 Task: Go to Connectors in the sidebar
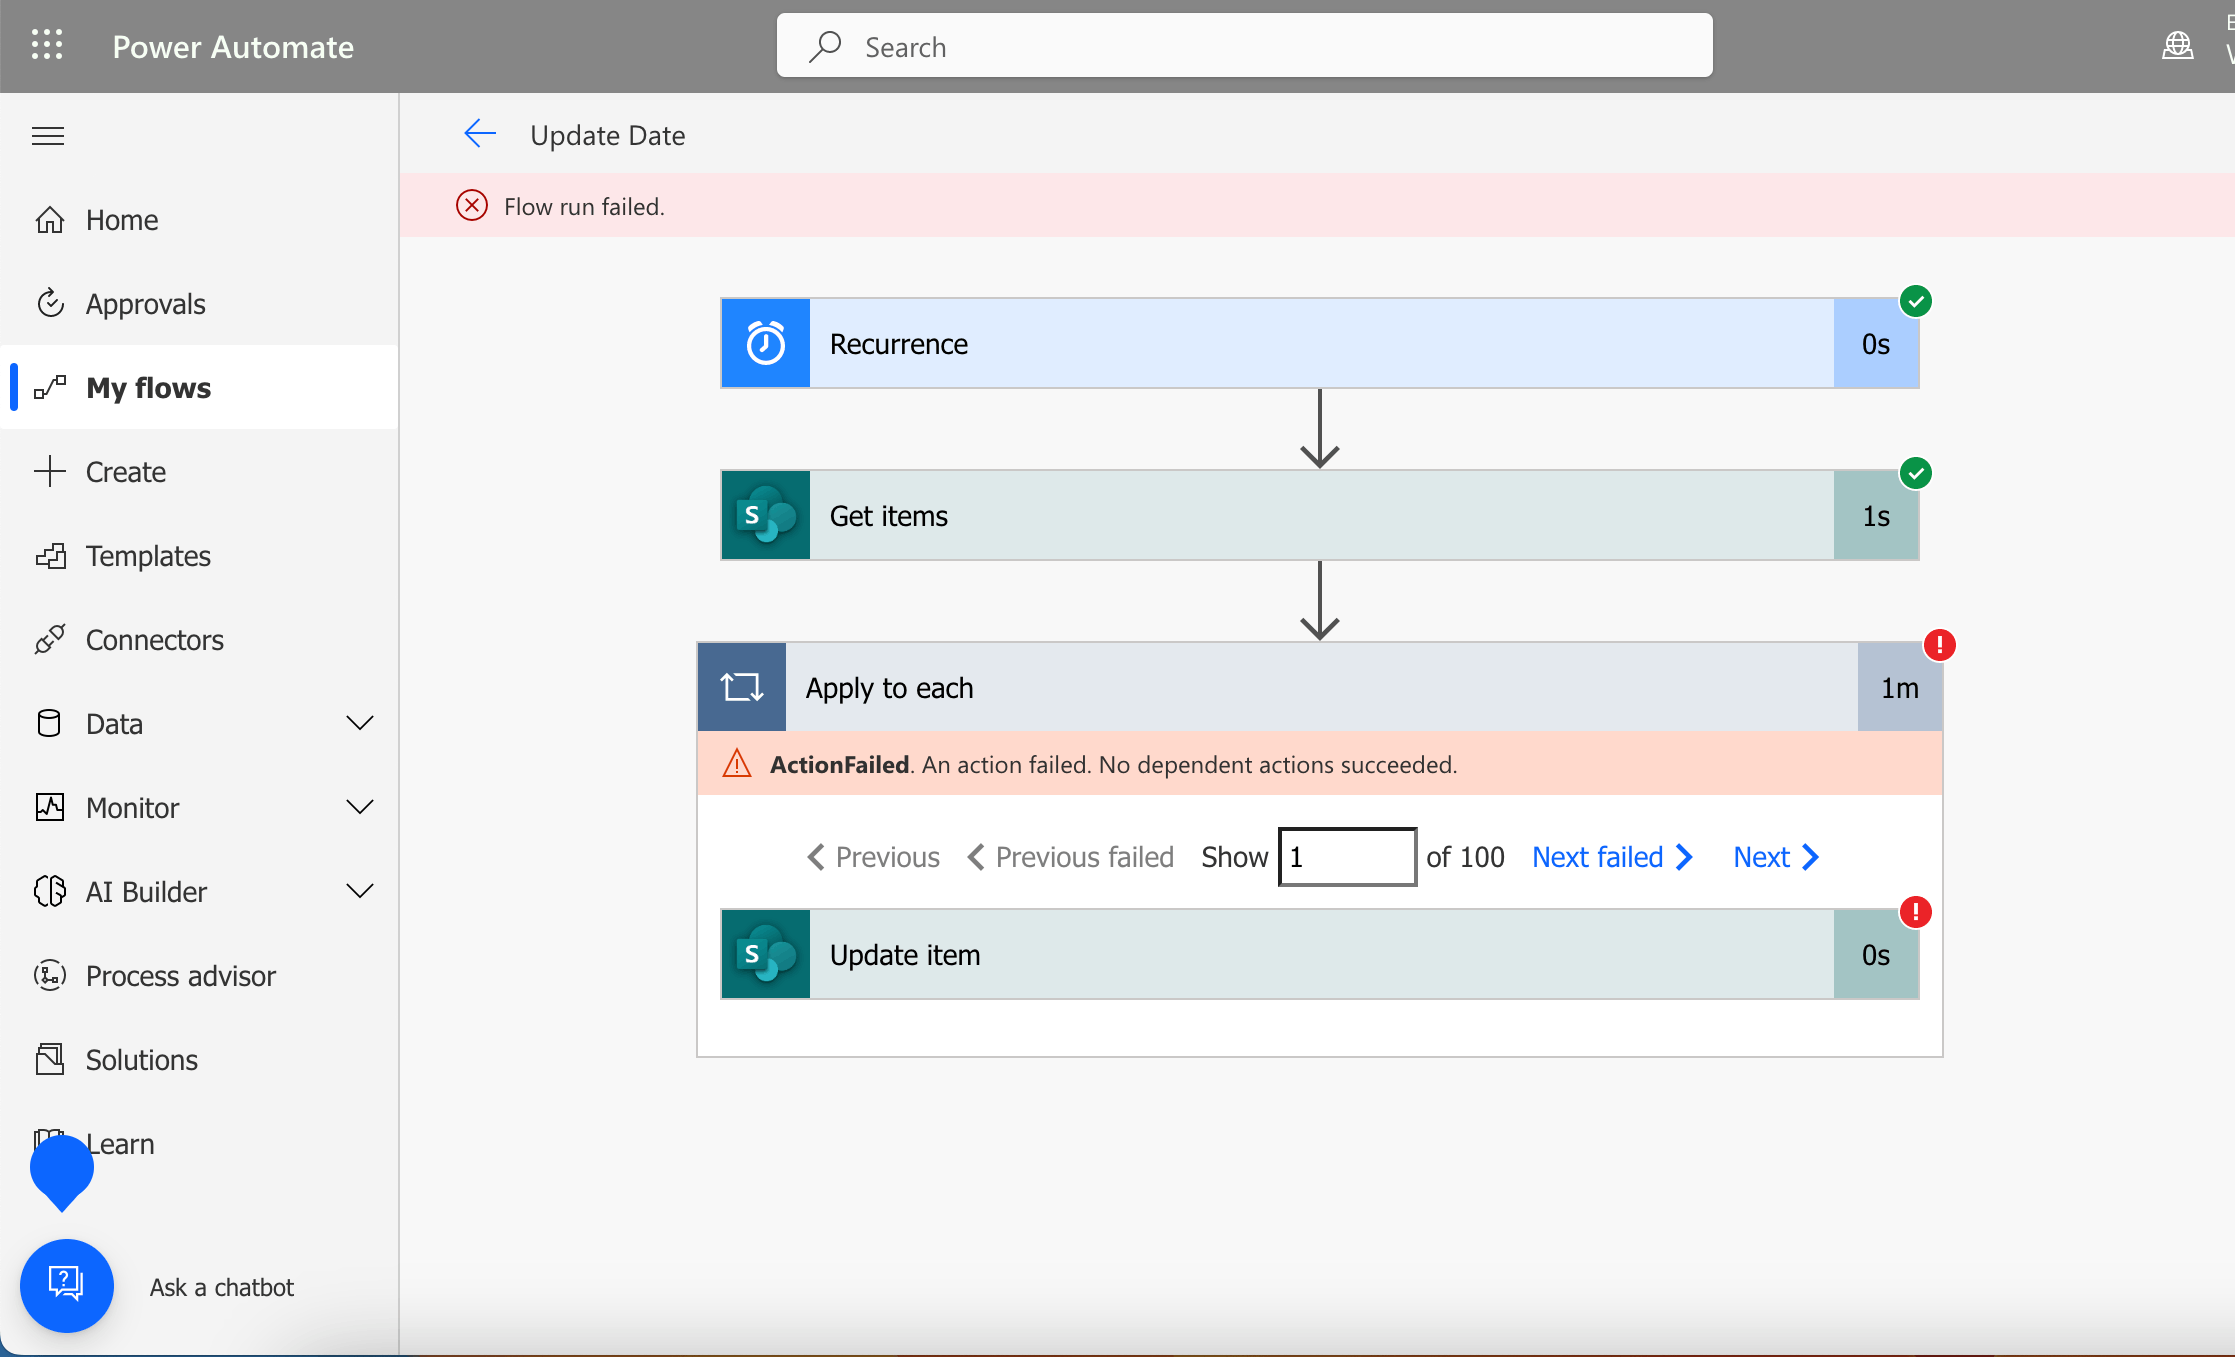pyautogui.click(x=154, y=640)
